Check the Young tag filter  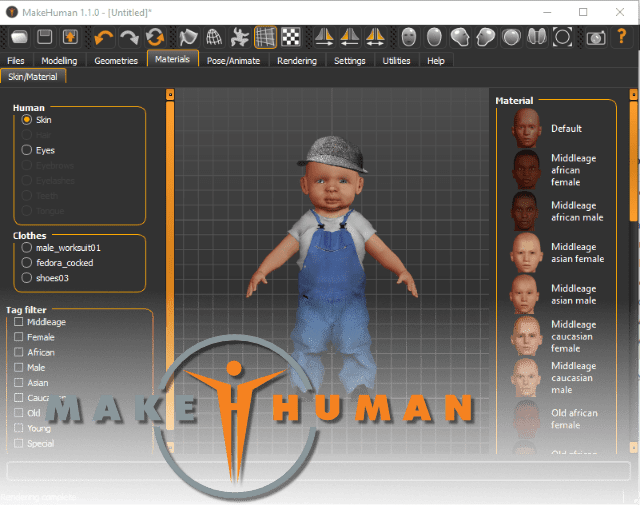click(x=18, y=428)
